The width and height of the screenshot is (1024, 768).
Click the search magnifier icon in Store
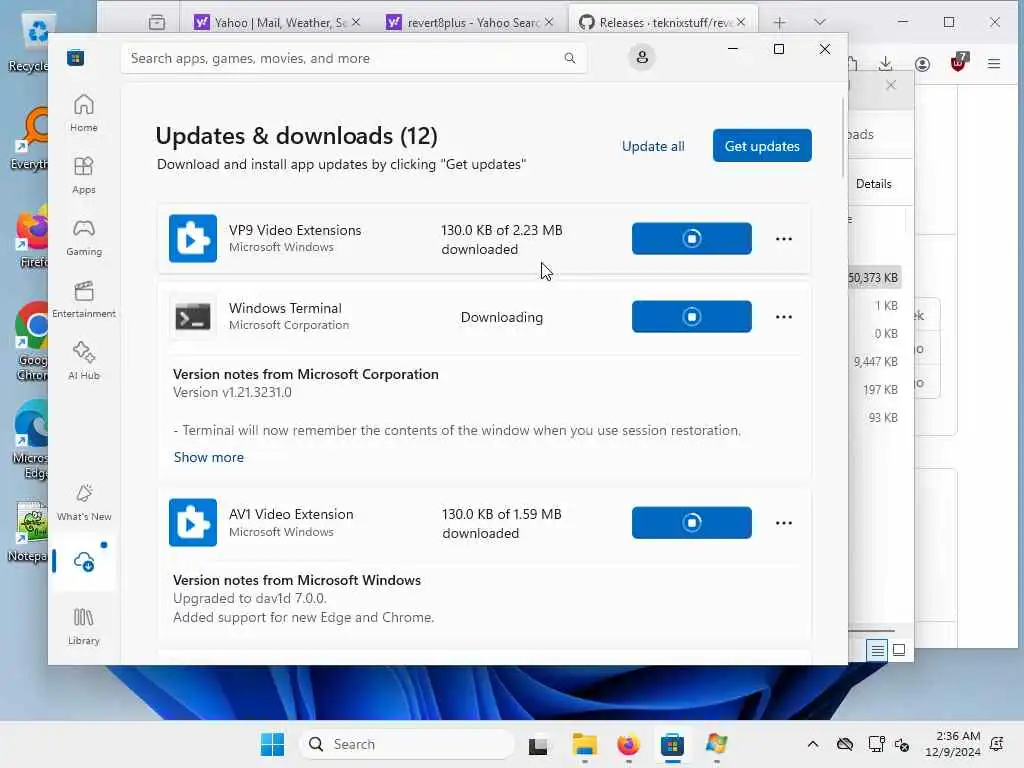(569, 58)
